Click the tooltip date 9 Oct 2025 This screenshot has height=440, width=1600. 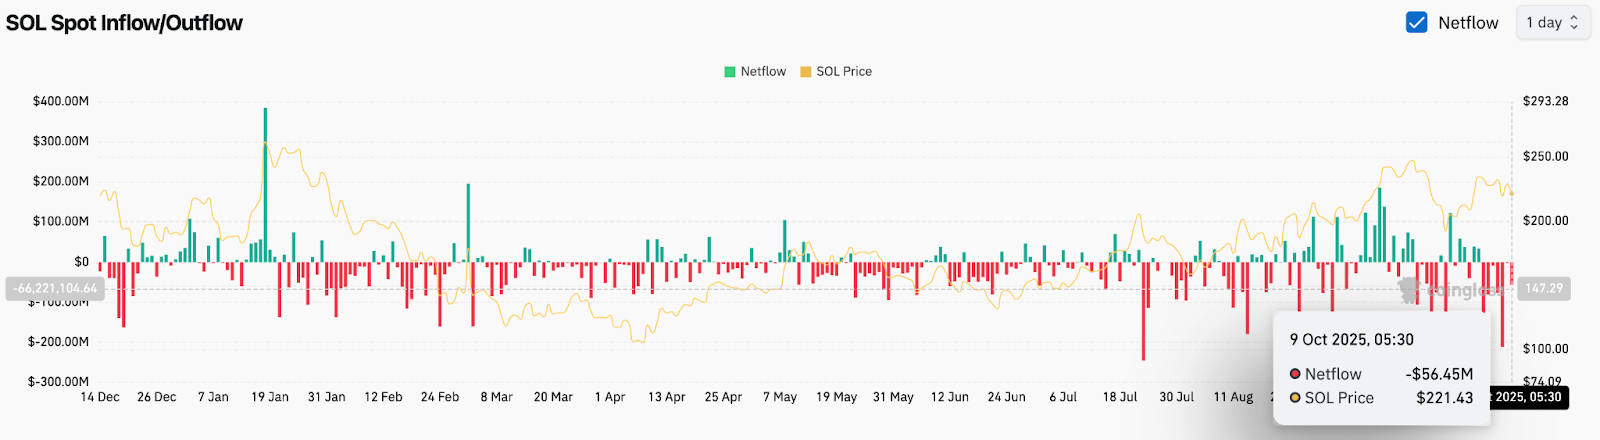(x=1351, y=340)
